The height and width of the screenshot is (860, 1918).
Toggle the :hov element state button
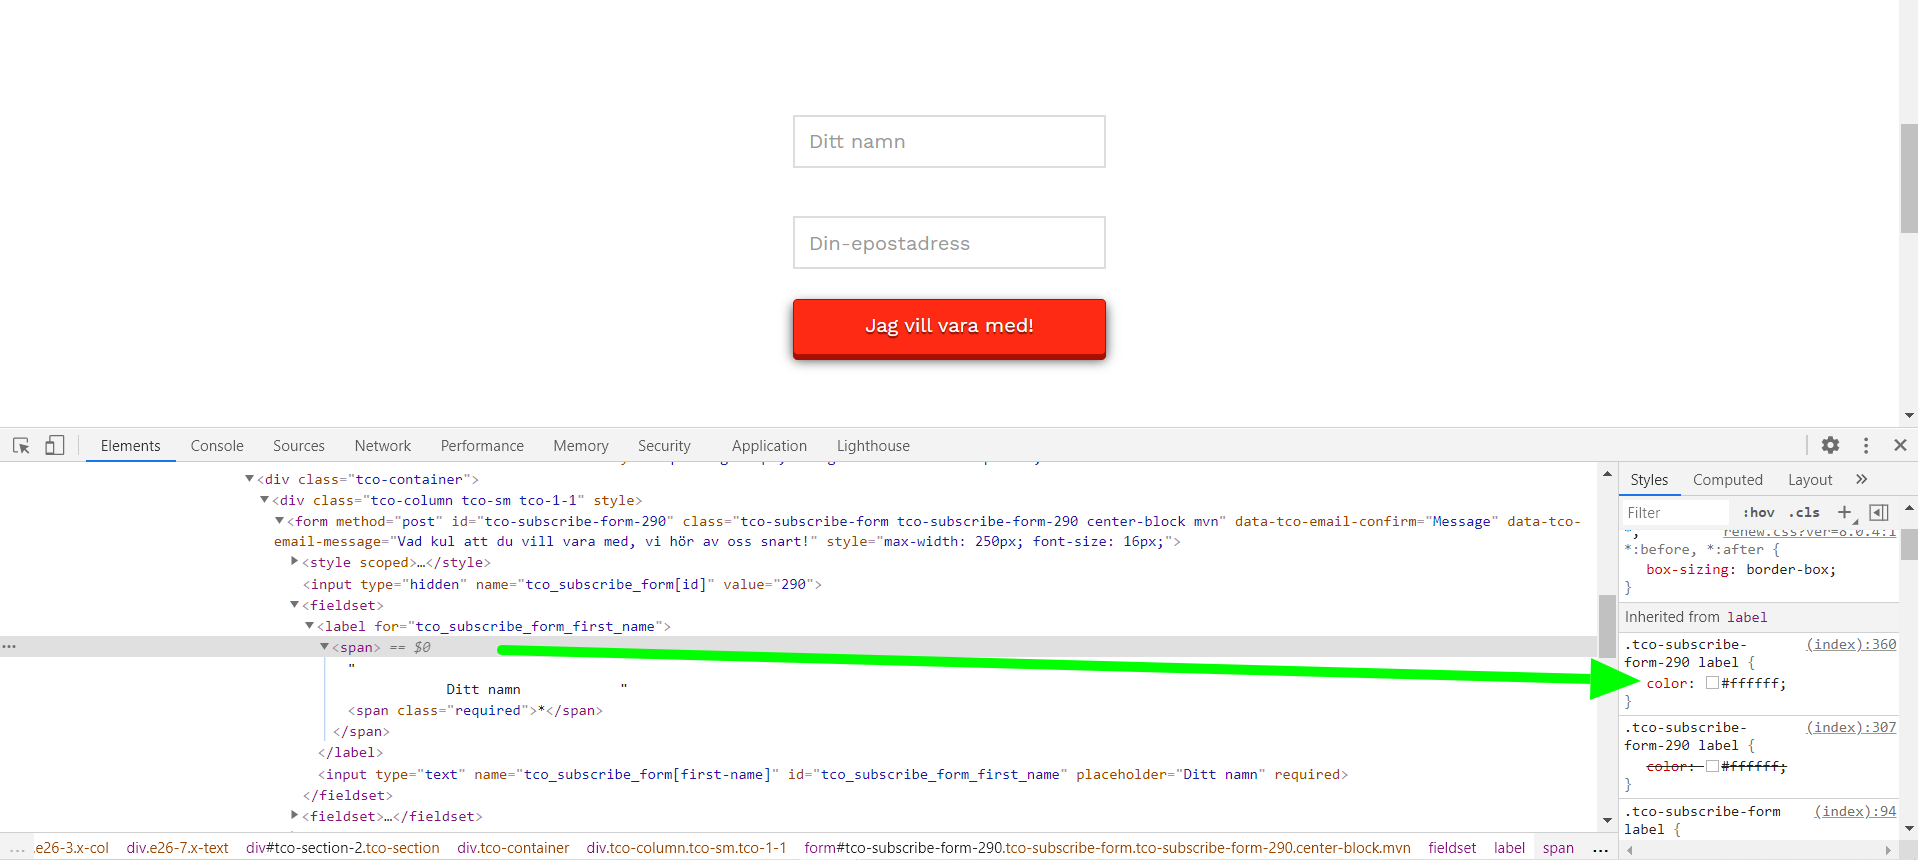pos(1758,512)
